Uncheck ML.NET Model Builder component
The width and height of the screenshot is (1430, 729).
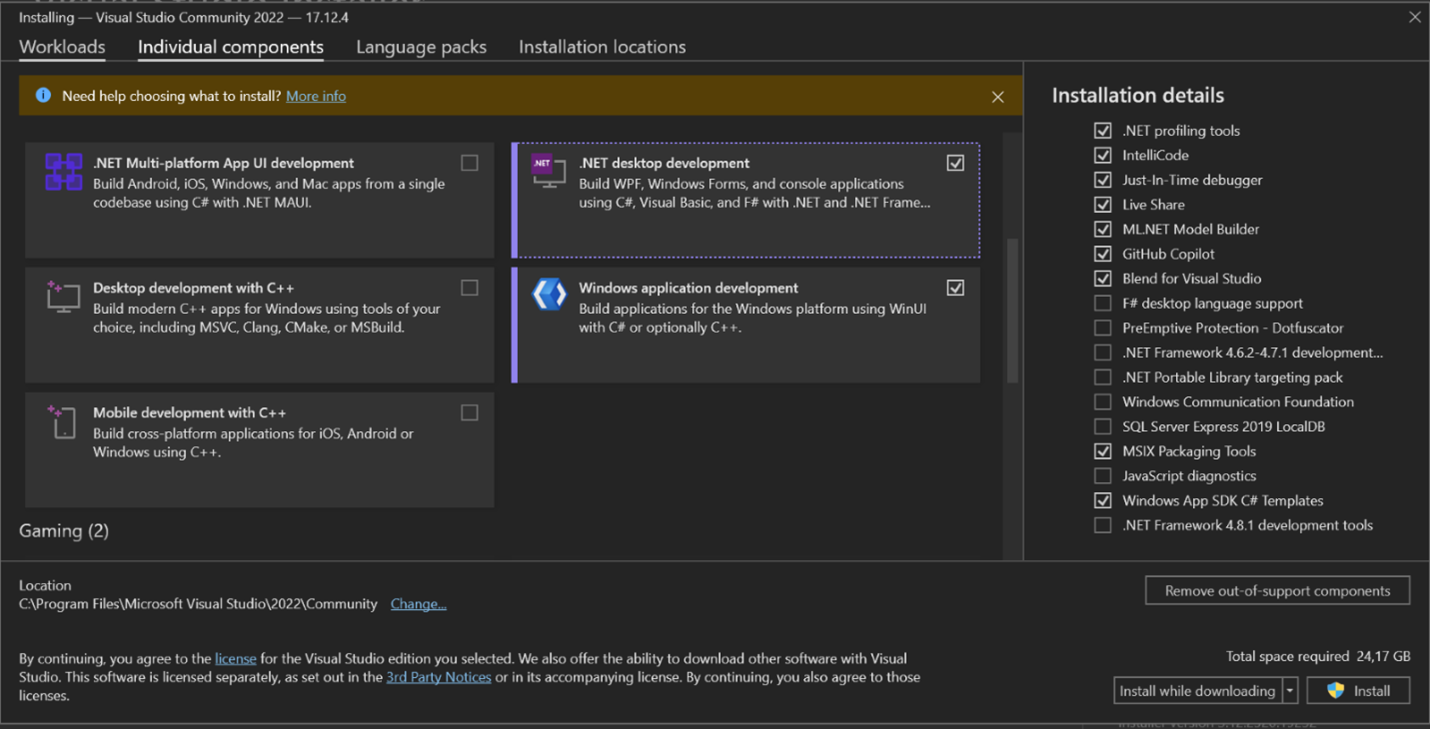pos(1102,229)
